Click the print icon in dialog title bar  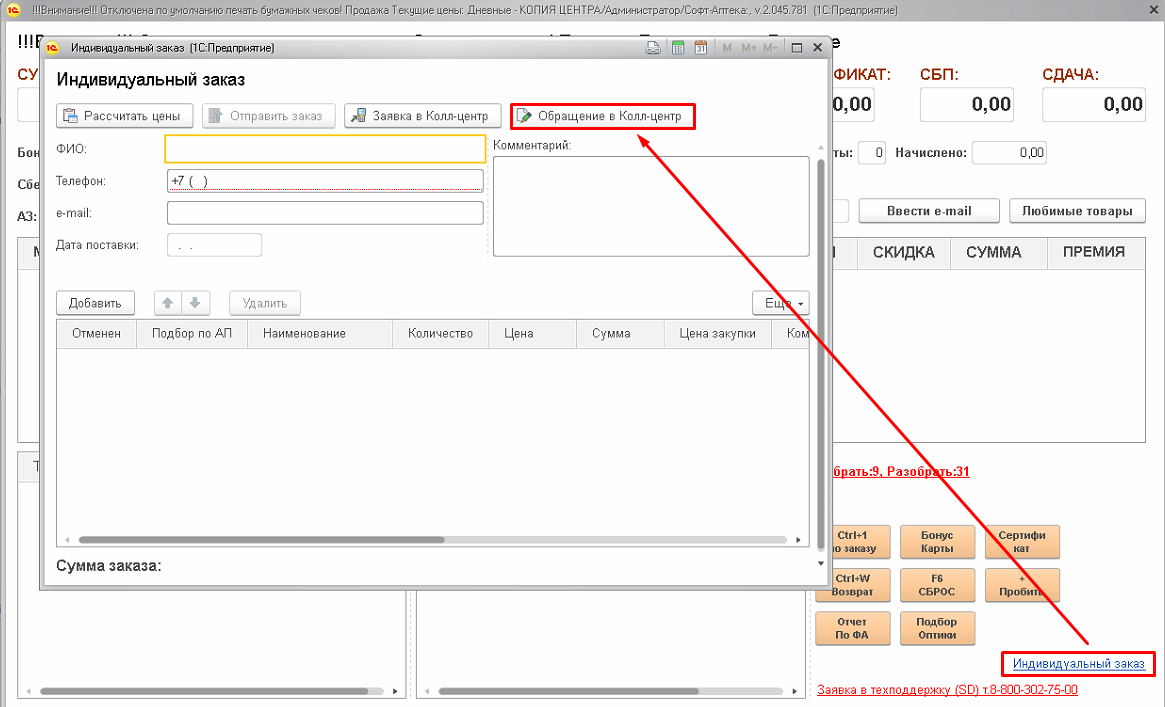pyautogui.click(x=653, y=48)
